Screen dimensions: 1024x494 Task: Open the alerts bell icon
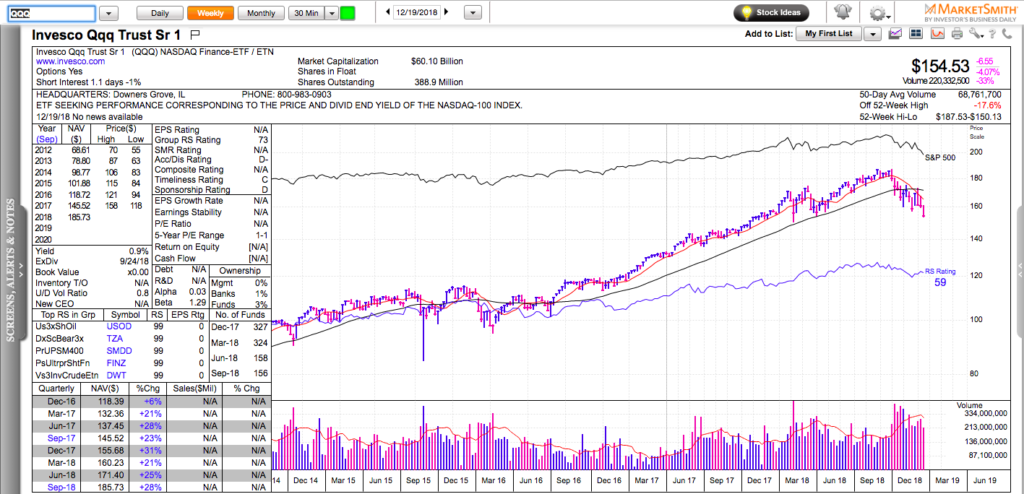click(x=843, y=13)
